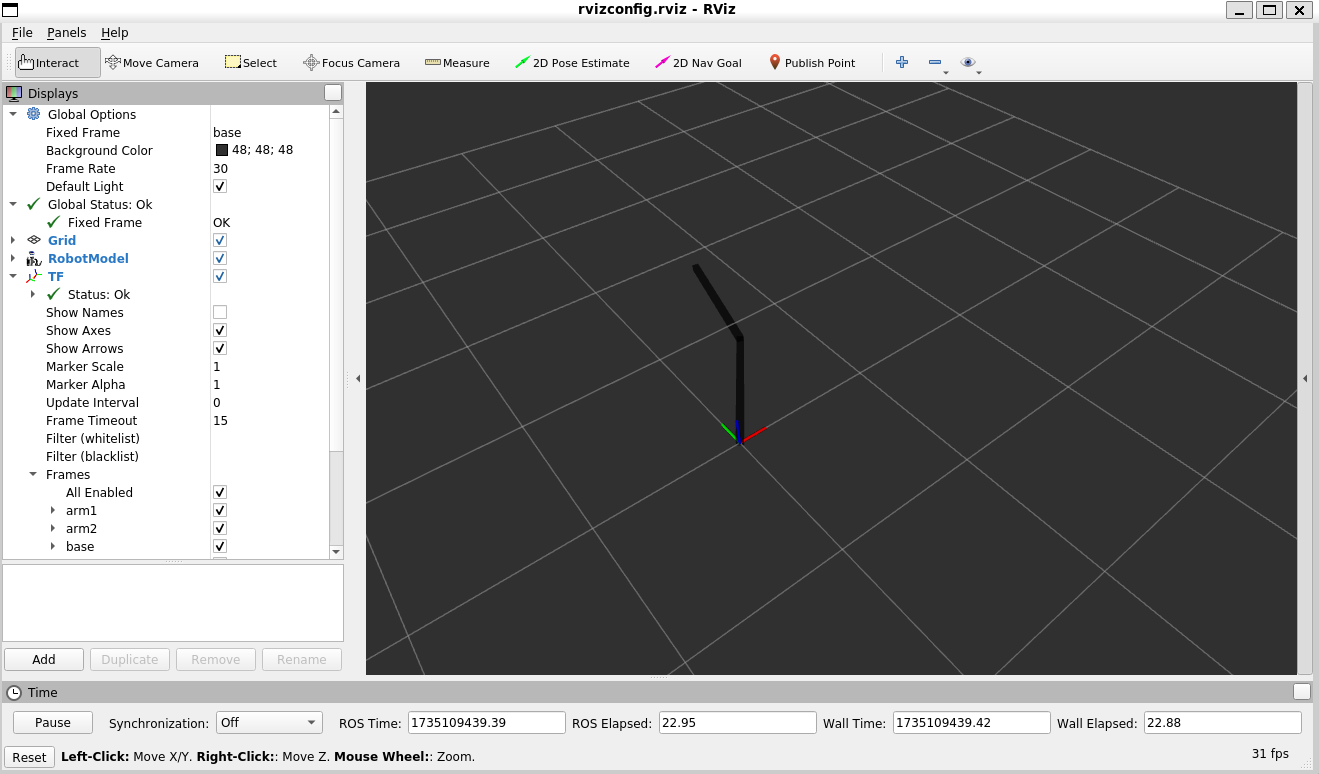
Task: Click the Reset button
Action: point(29,757)
